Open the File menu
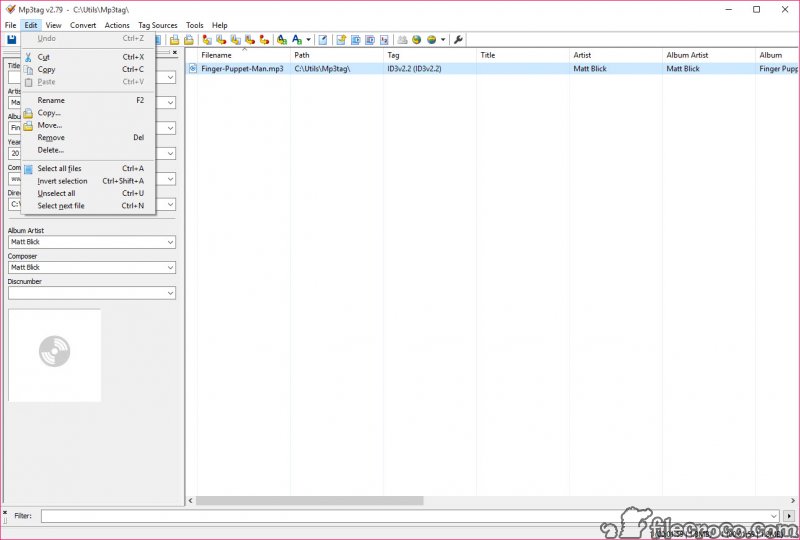 pos(11,25)
